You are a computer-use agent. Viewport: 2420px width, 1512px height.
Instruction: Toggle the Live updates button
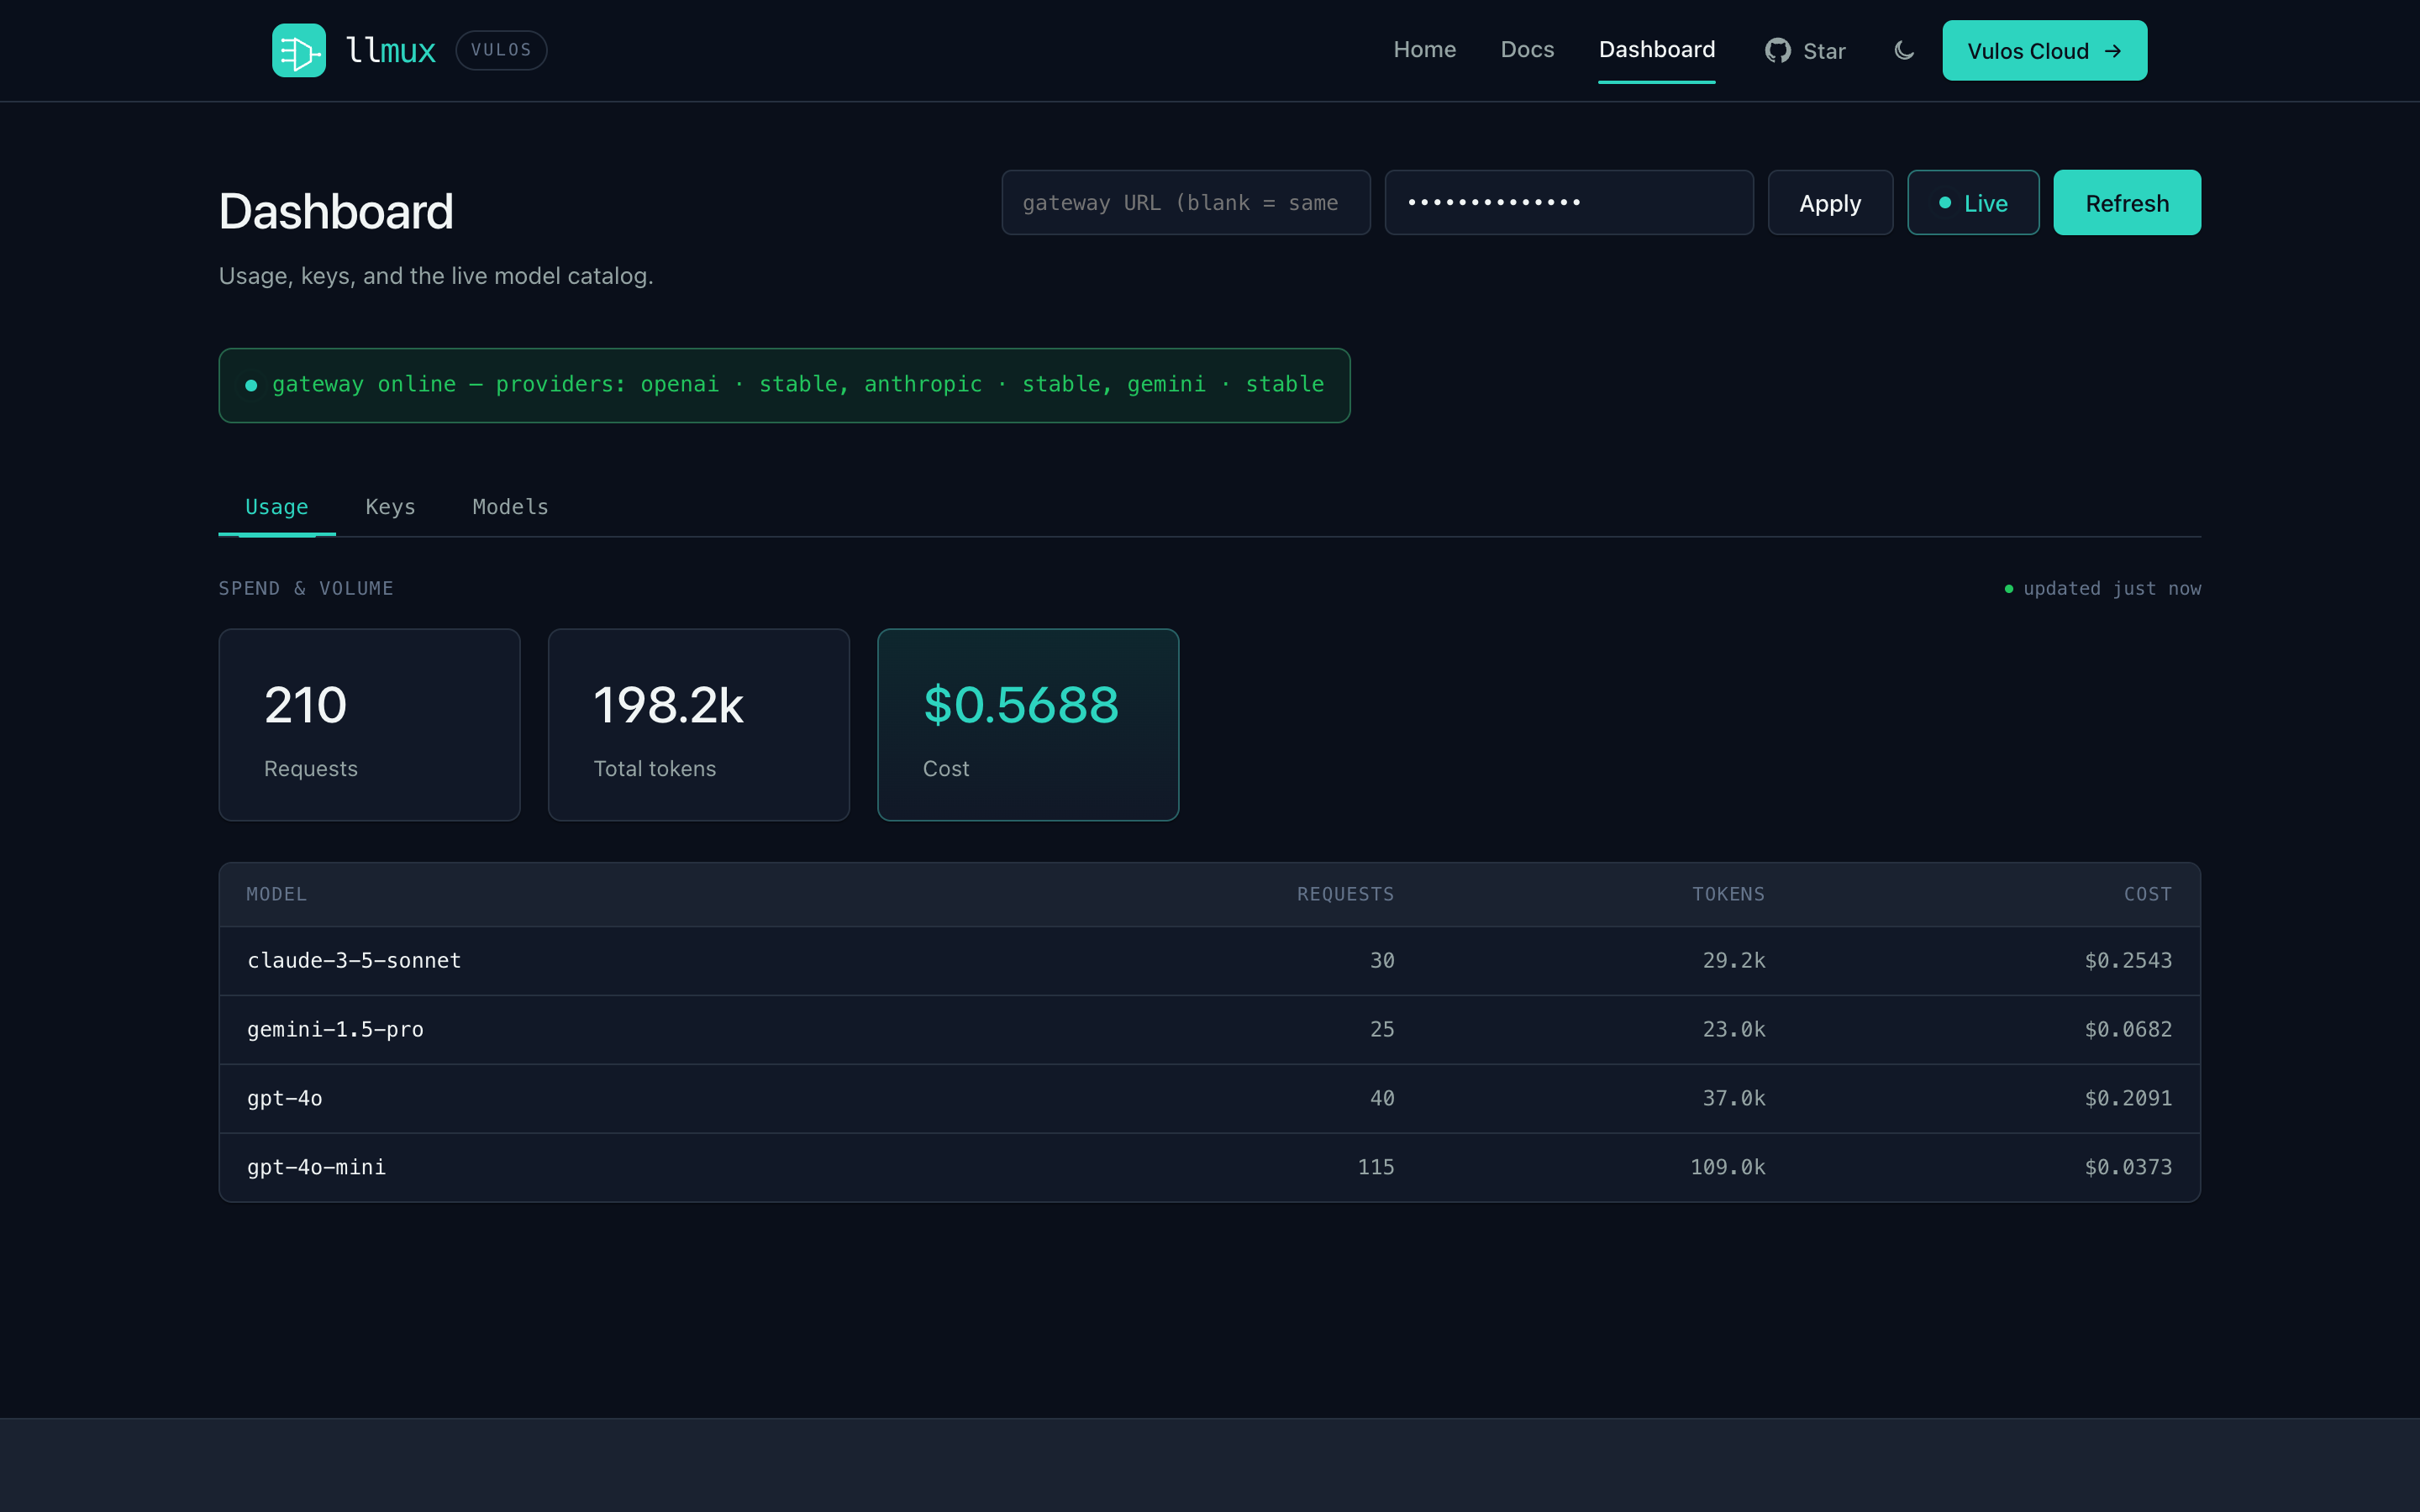pos(1972,202)
